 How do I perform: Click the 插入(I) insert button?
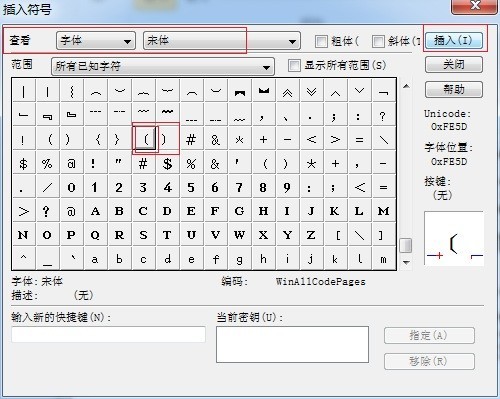[x=454, y=41]
